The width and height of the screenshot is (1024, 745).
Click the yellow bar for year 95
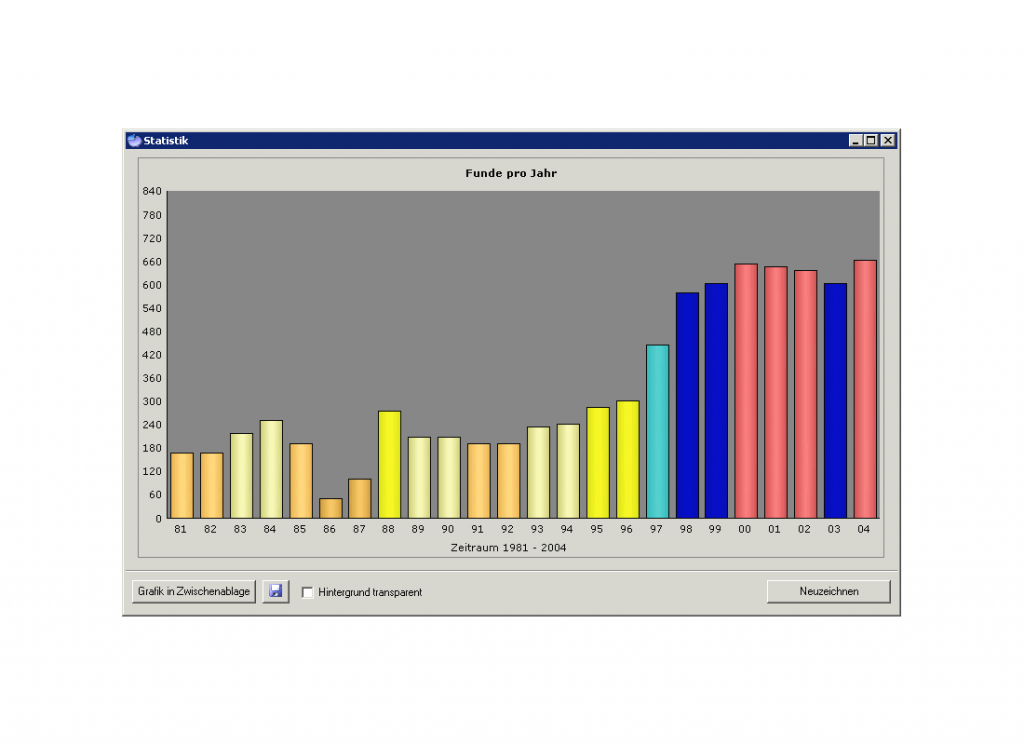(x=598, y=463)
